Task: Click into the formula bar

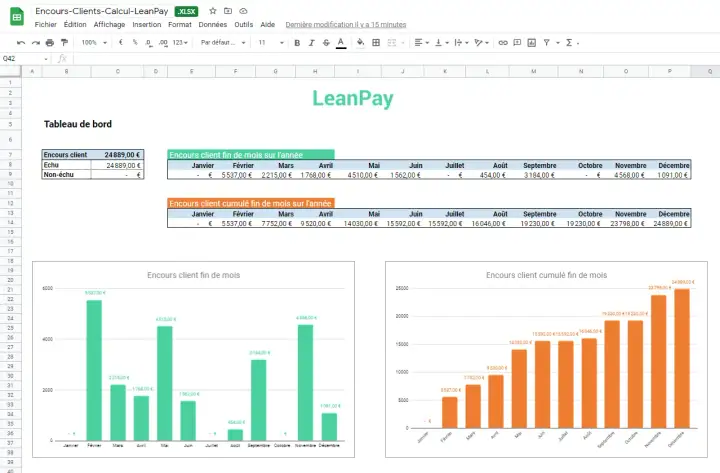Action: (395, 58)
